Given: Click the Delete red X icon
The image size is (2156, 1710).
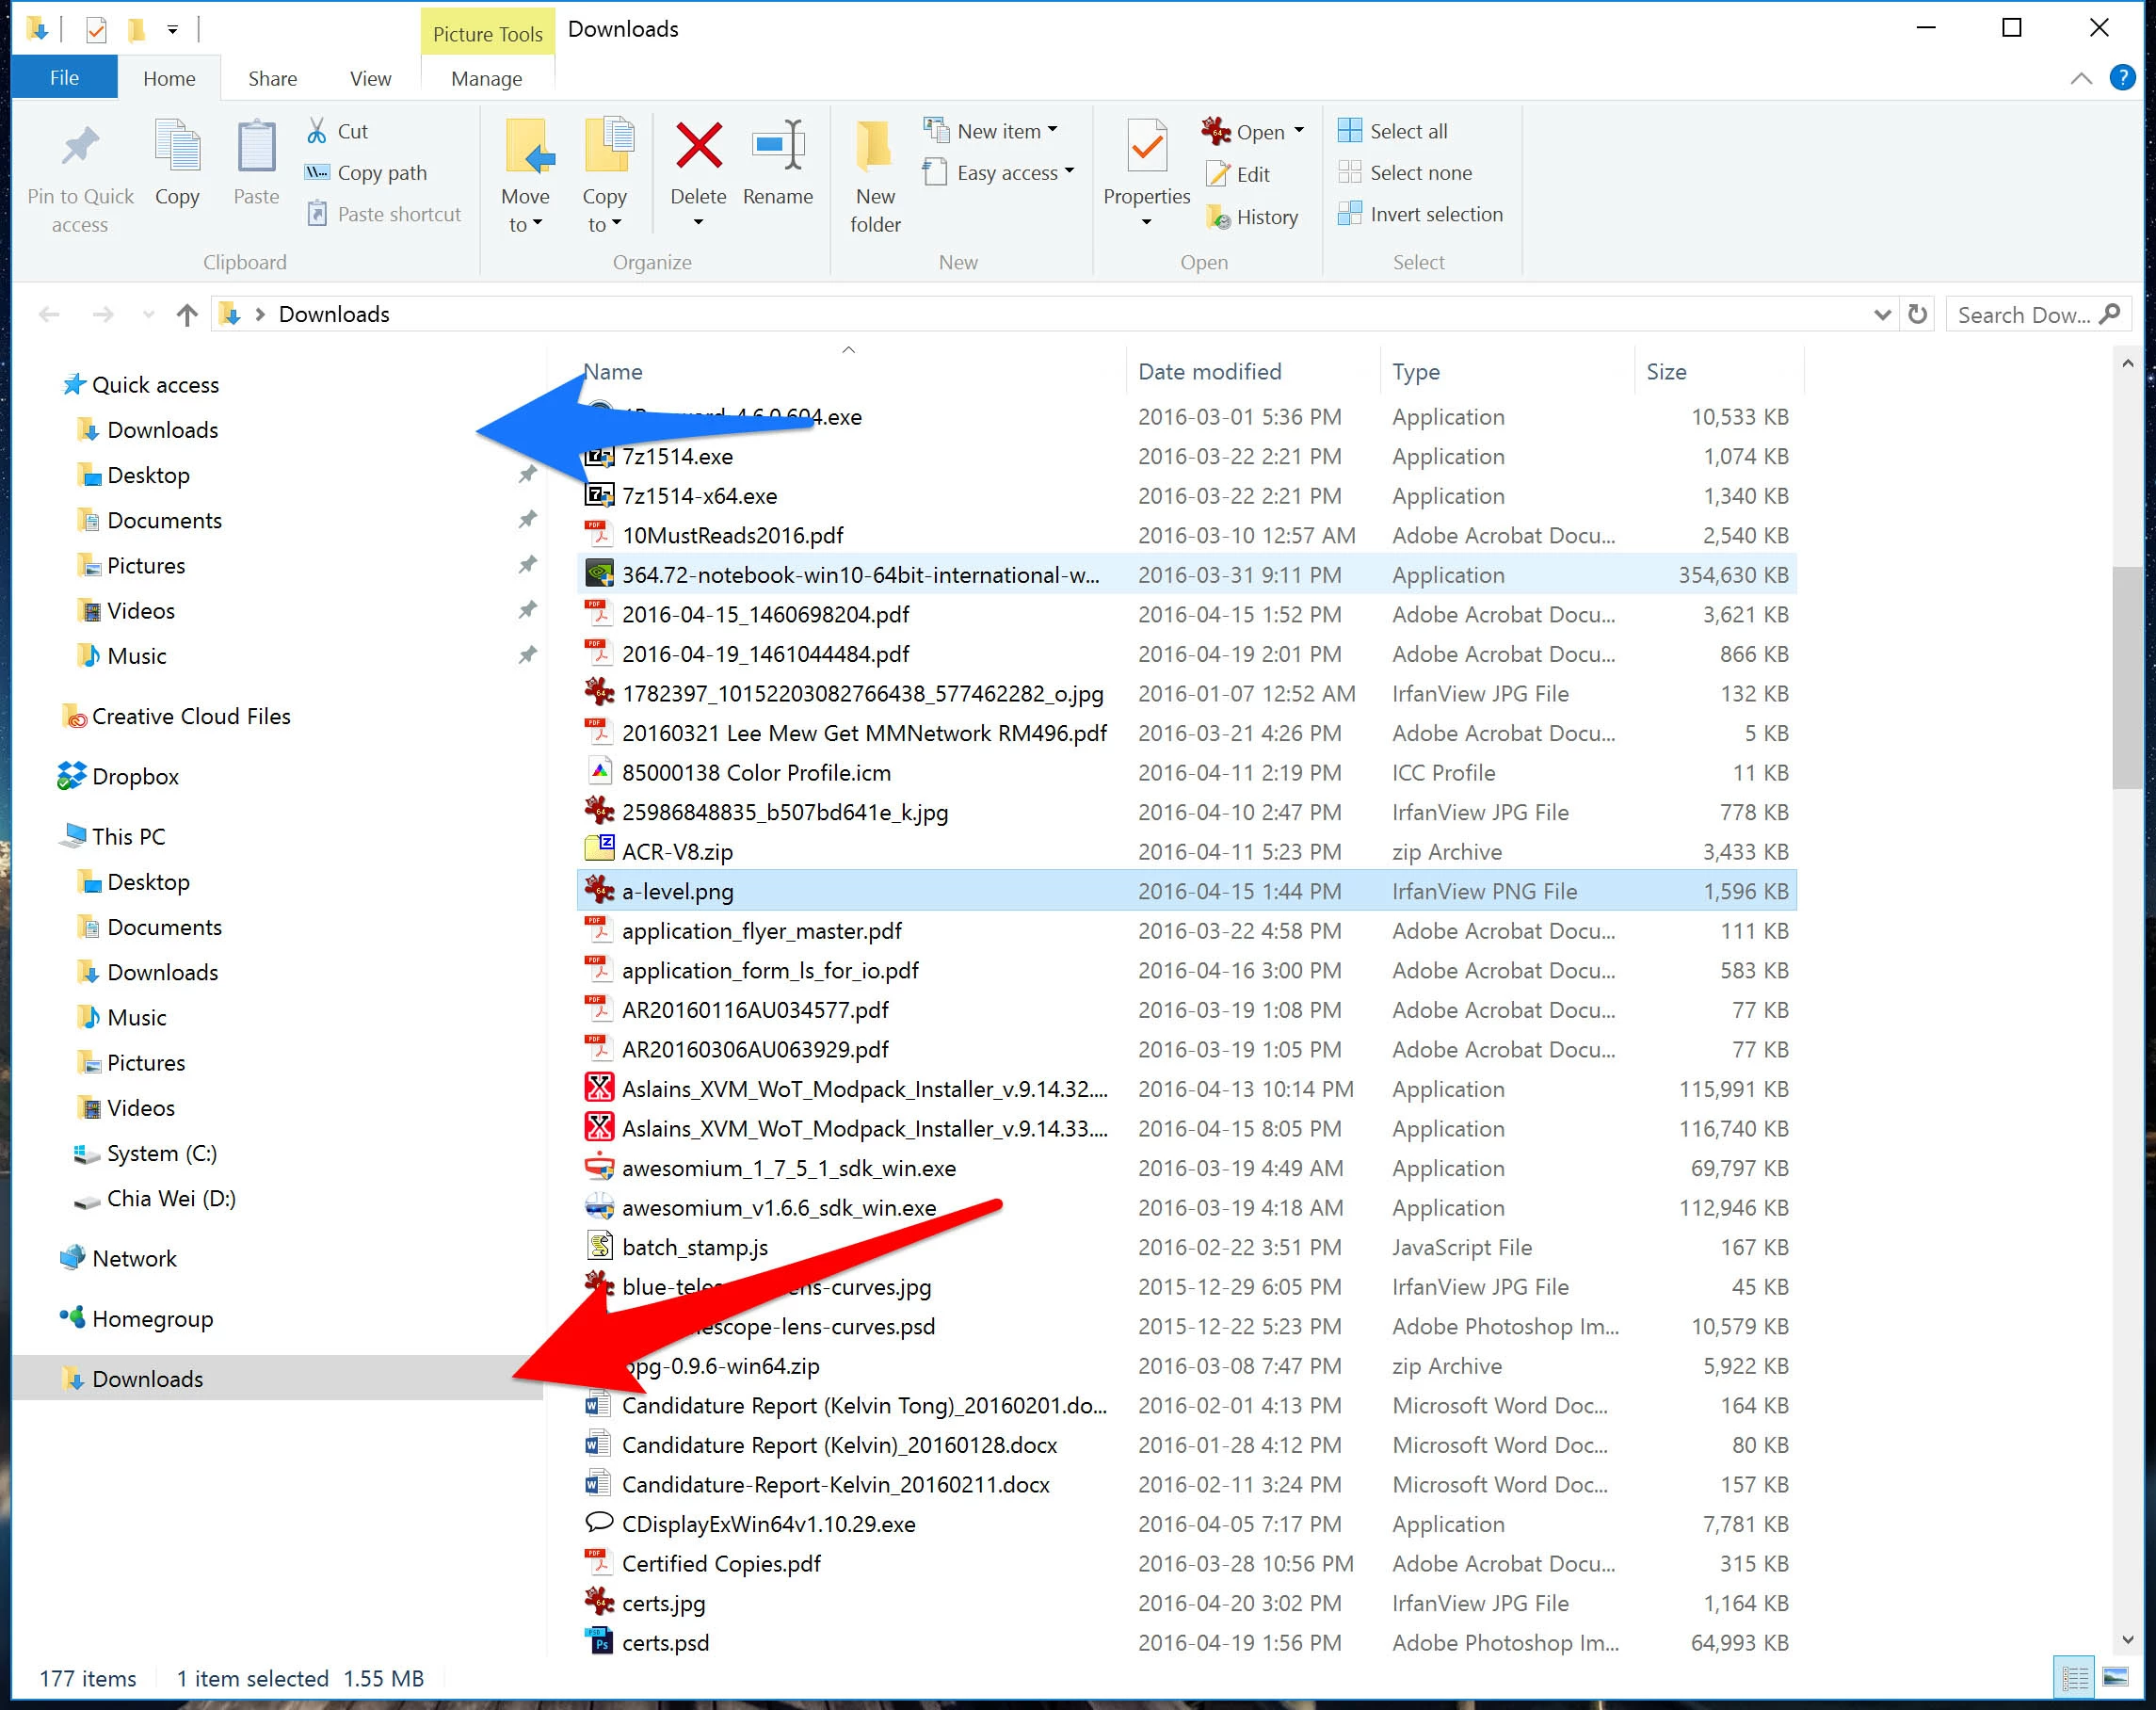Looking at the screenshot, I should (698, 147).
